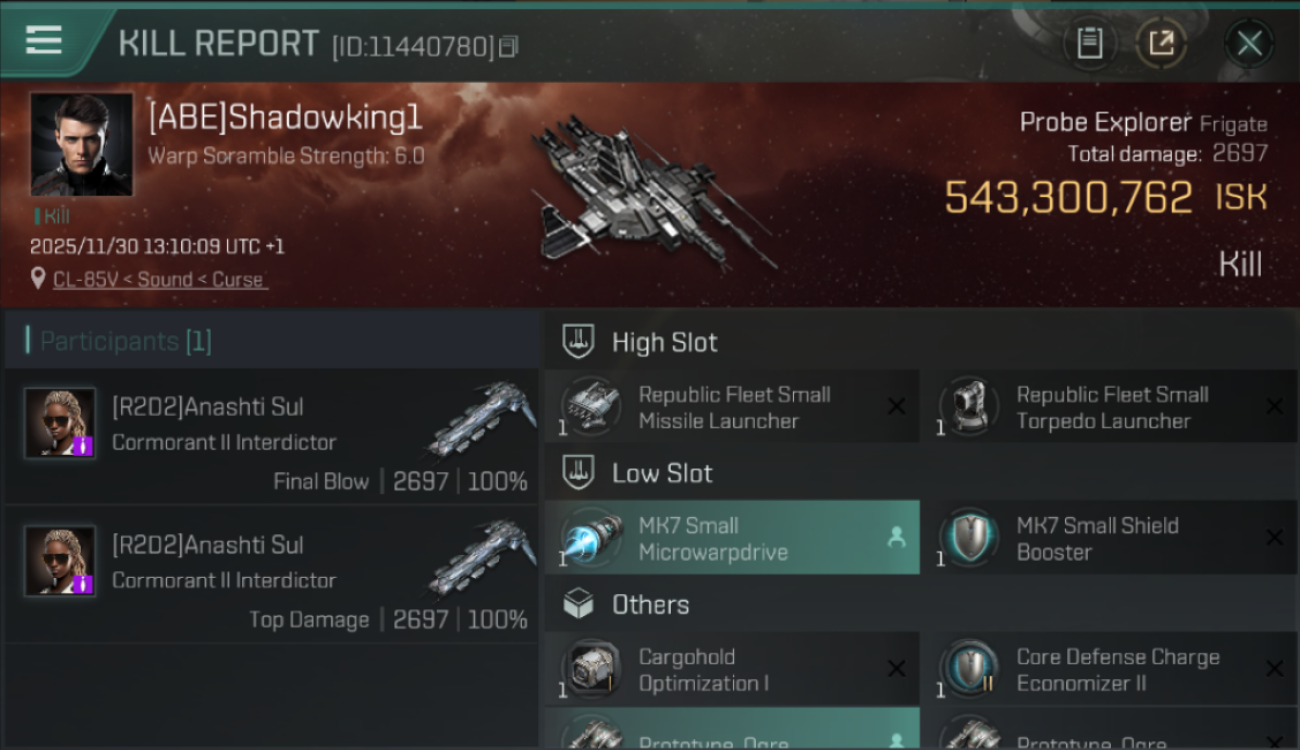Select Cargohold Optimization I rig icon

point(591,669)
